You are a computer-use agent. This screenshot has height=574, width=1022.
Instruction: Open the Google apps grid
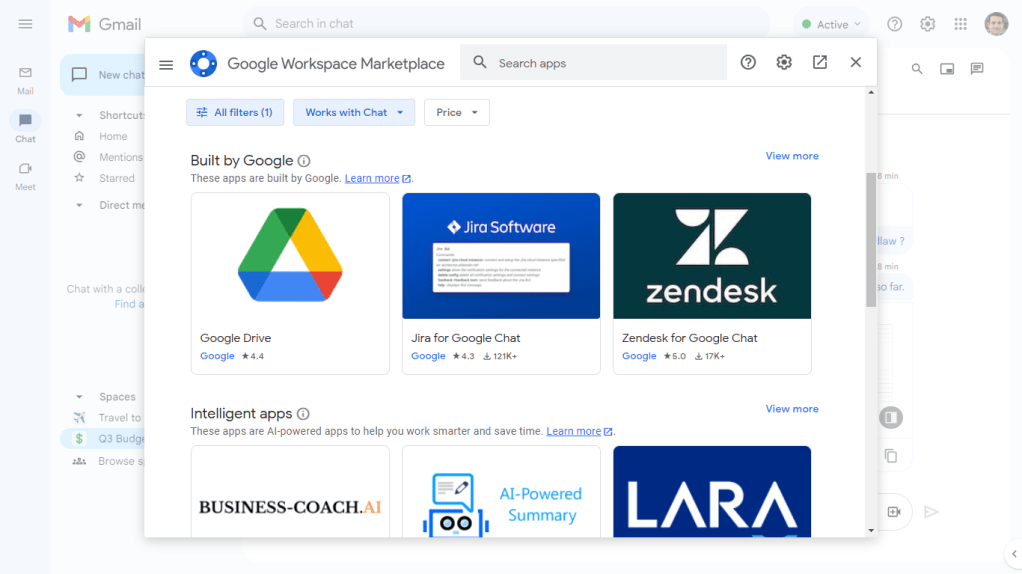point(961,24)
